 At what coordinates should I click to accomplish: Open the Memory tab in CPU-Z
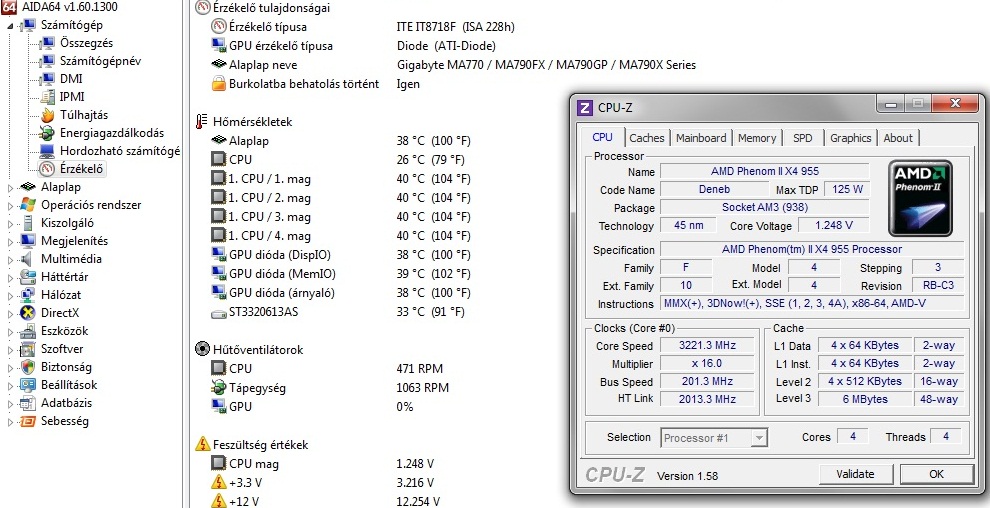pyautogui.click(x=756, y=138)
